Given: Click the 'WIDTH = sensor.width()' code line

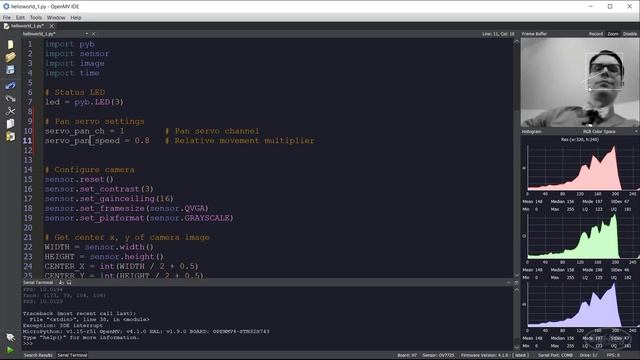Looking at the screenshot, I should [99, 247].
